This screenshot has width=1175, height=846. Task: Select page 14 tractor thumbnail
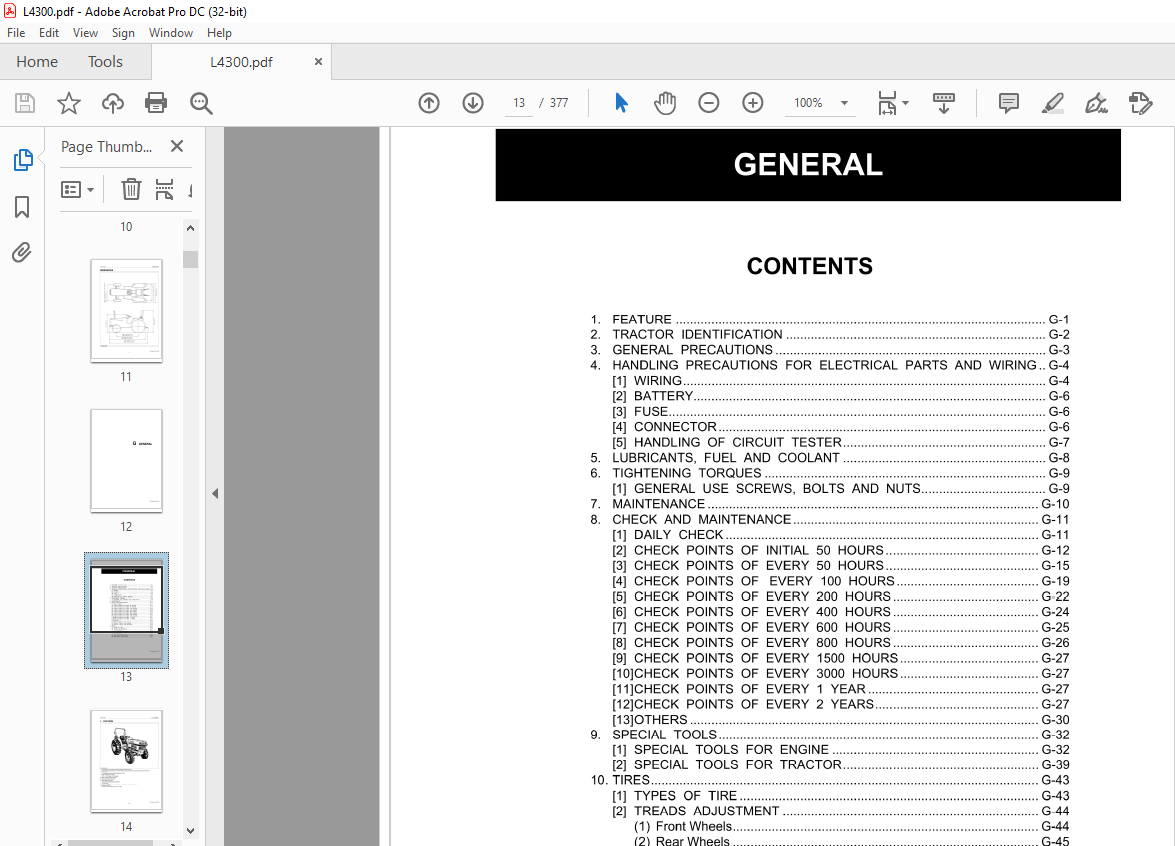[x=126, y=761]
